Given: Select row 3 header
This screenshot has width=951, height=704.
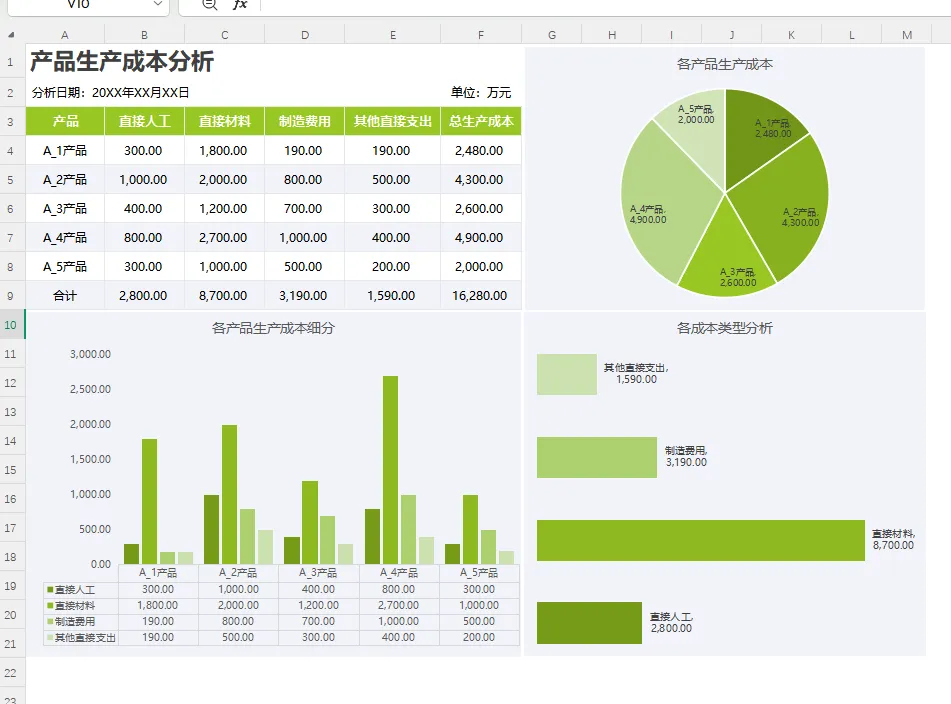Looking at the screenshot, I should click(x=11, y=121).
